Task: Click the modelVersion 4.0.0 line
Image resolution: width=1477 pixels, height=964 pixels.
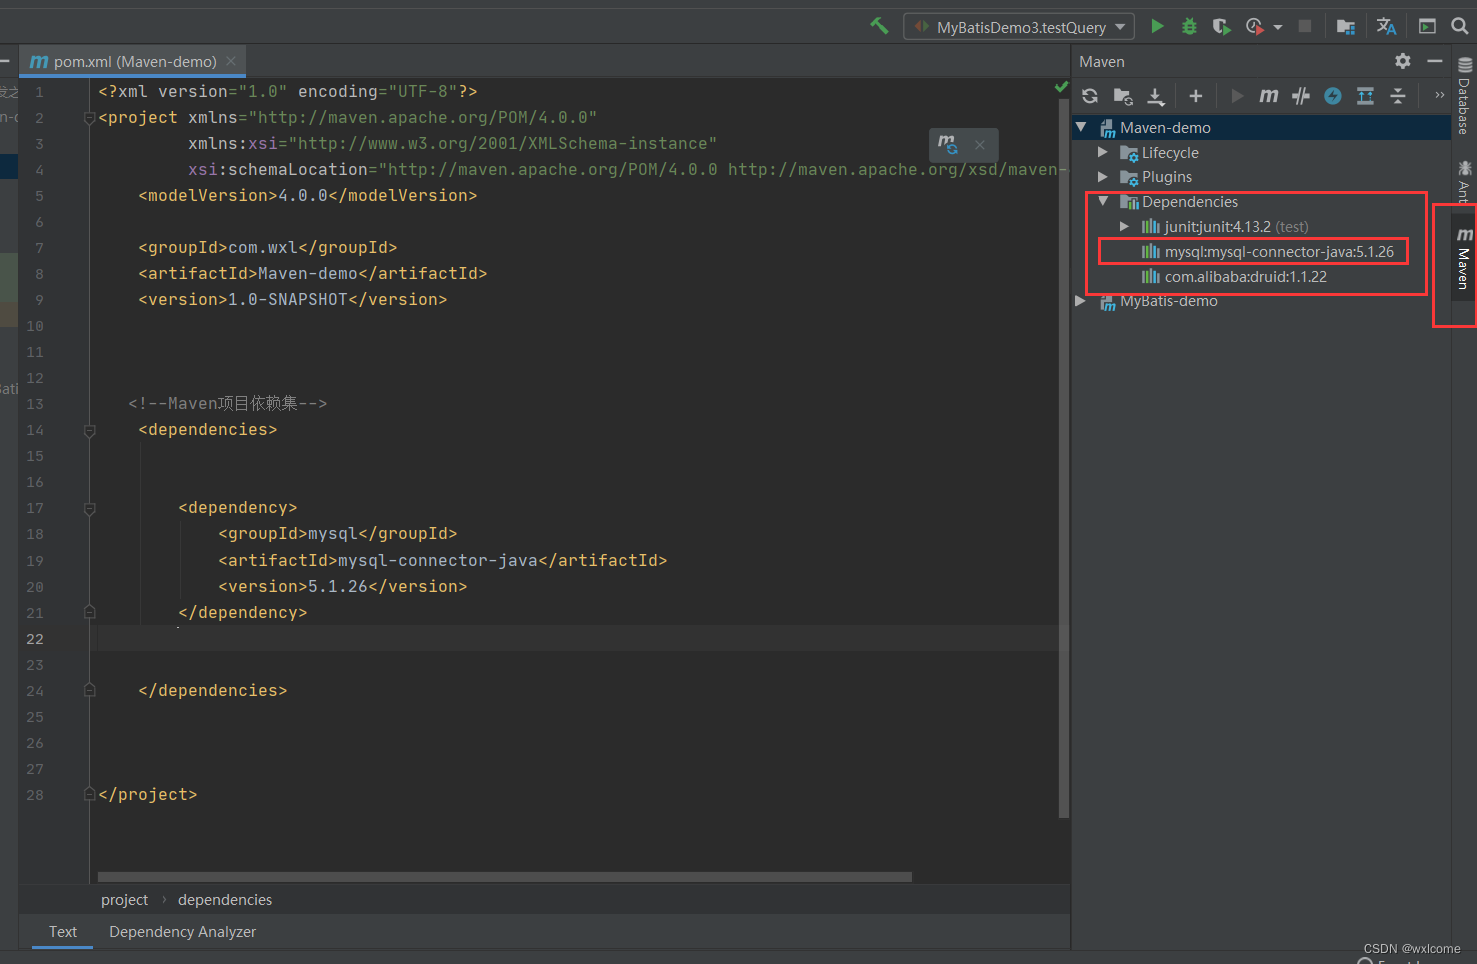Action: [x=308, y=195]
